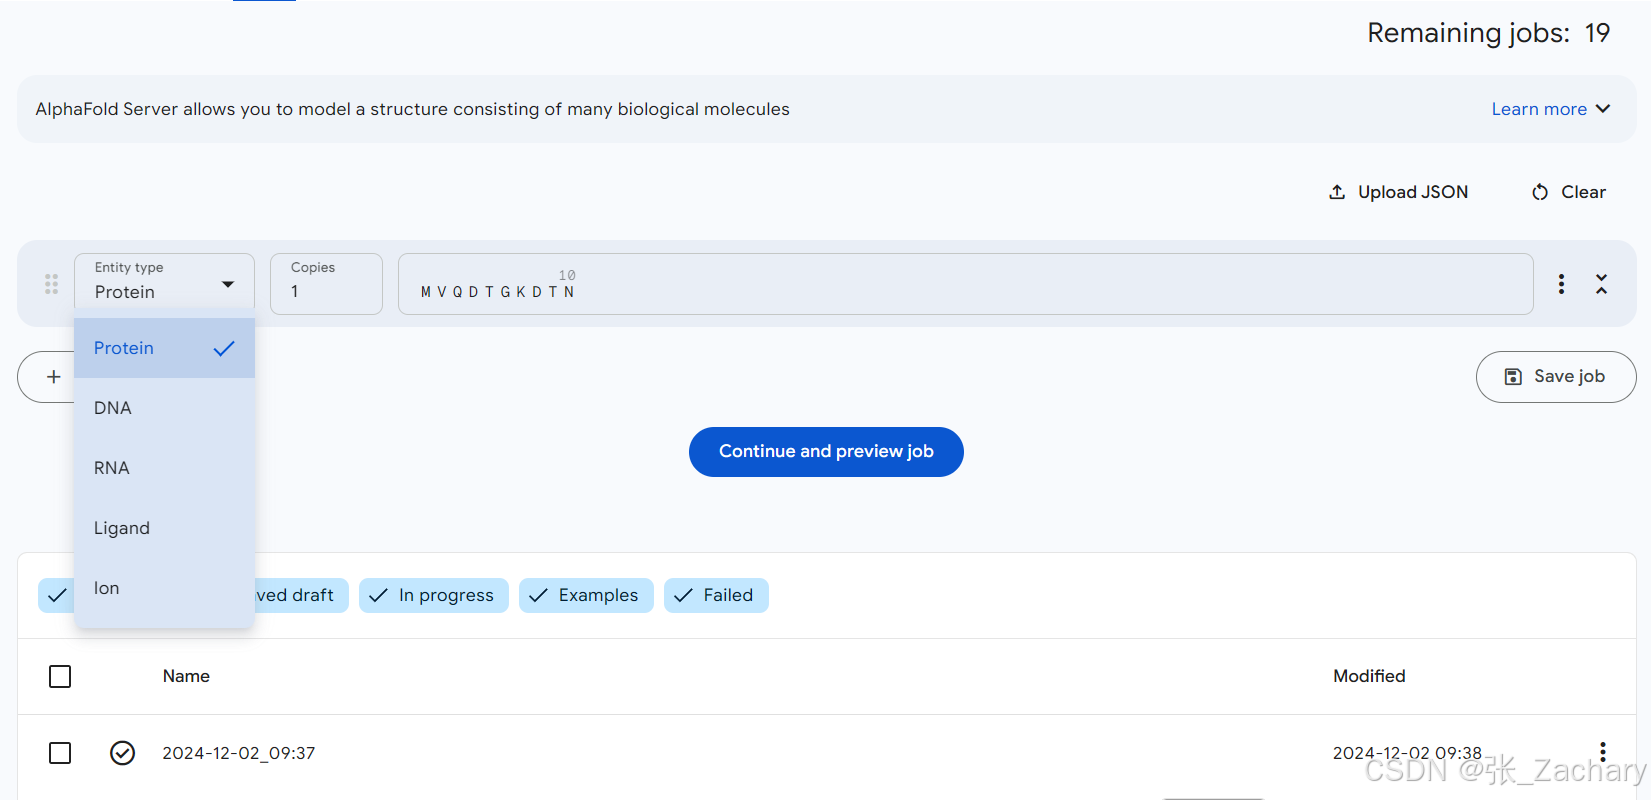Sort by the Name column header
The image size is (1651, 800).
tap(186, 677)
